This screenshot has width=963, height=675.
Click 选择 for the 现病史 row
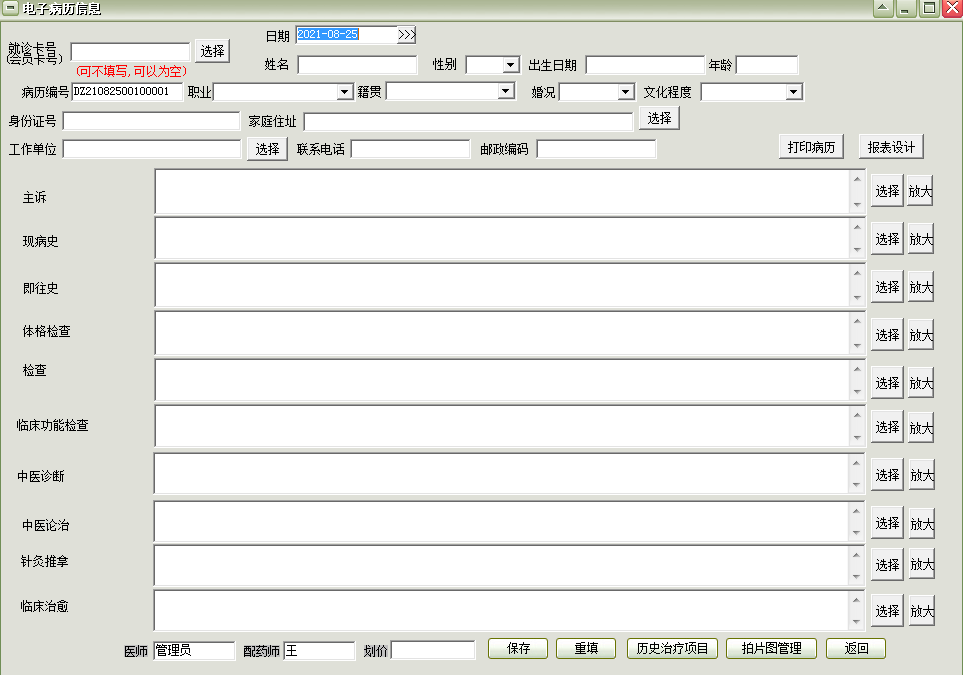tap(887, 239)
